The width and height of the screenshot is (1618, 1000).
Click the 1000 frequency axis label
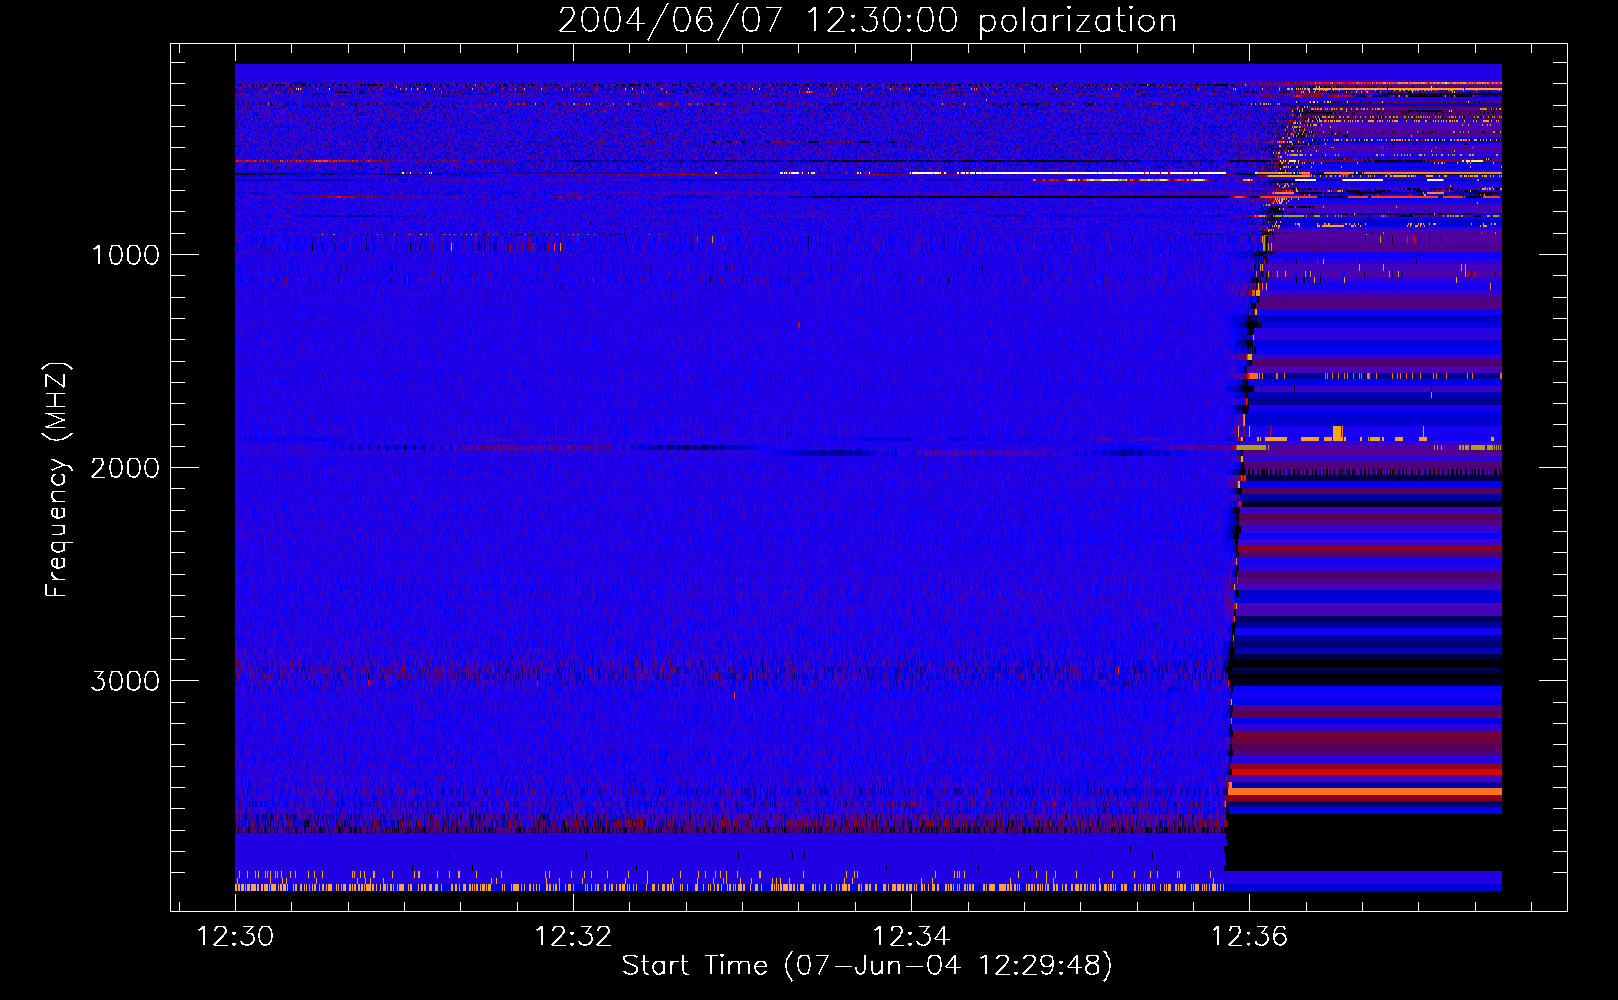(x=126, y=255)
